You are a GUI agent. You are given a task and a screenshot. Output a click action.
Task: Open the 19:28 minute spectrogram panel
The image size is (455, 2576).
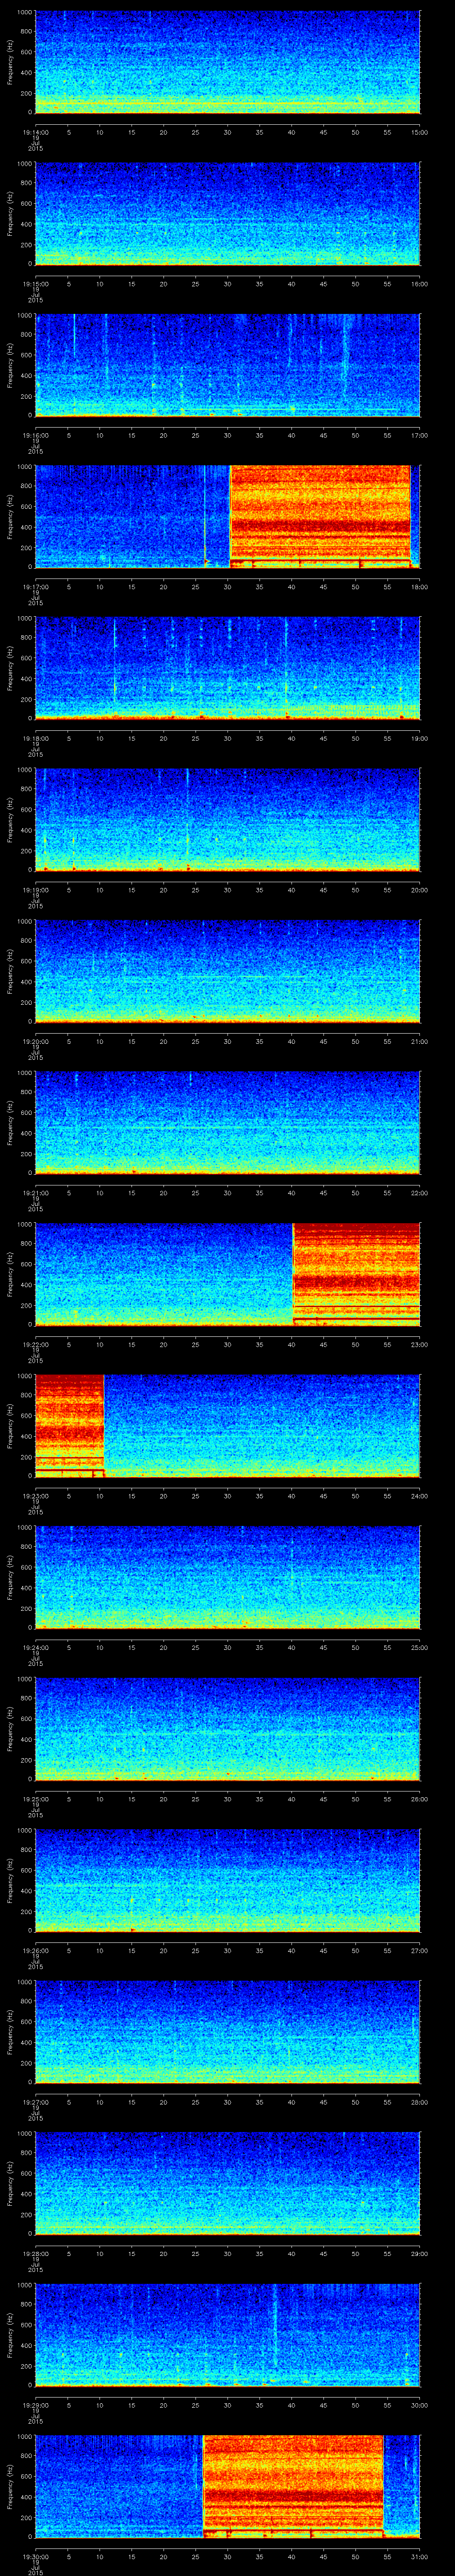[227, 2183]
